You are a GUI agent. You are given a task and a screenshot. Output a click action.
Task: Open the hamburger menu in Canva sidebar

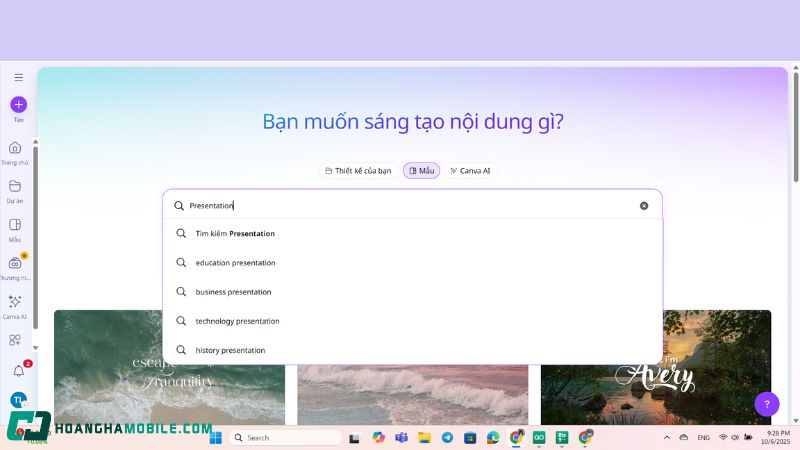(x=18, y=78)
